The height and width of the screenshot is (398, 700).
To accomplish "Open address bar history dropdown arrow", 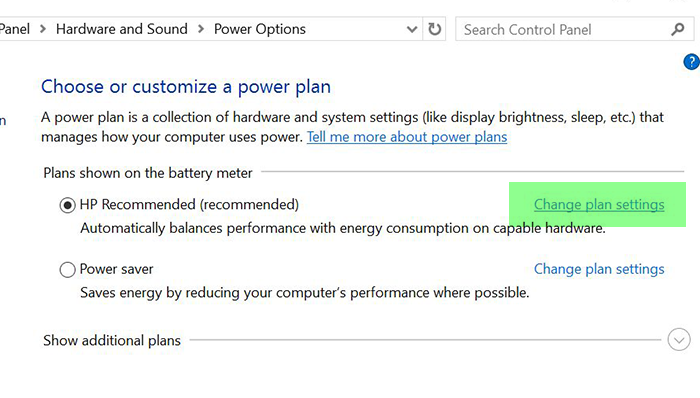I will click(412, 29).
